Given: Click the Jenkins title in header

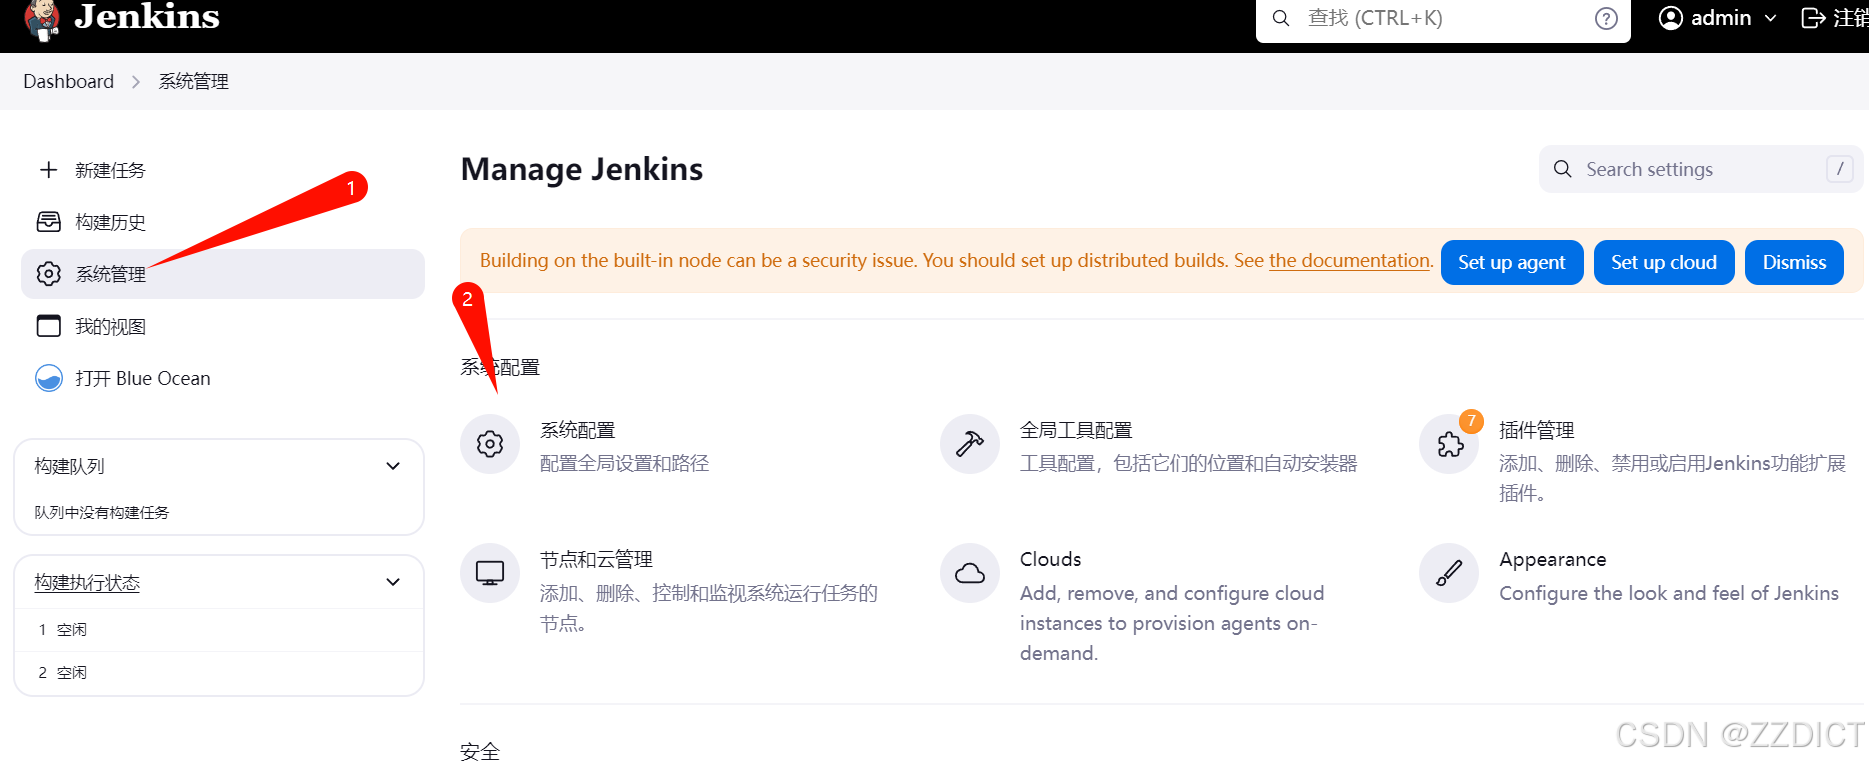Looking at the screenshot, I should click(x=147, y=16).
